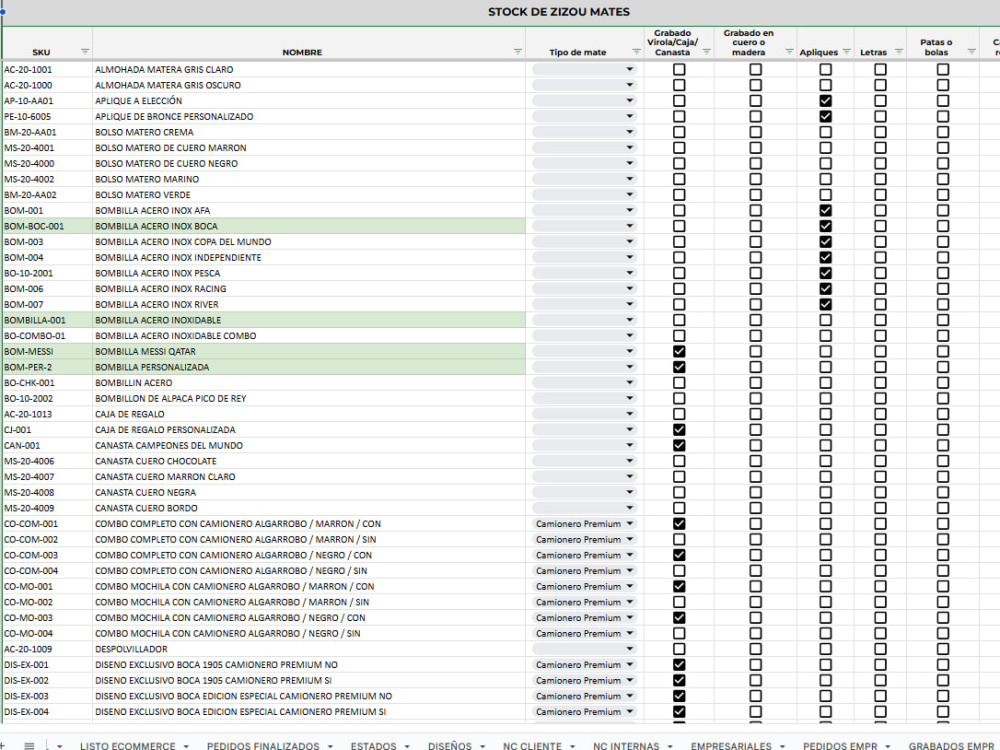Switch to PEDIDOS EMPR sheet tab
This screenshot has width=1000, height=750.
click(x=840, y=746)
